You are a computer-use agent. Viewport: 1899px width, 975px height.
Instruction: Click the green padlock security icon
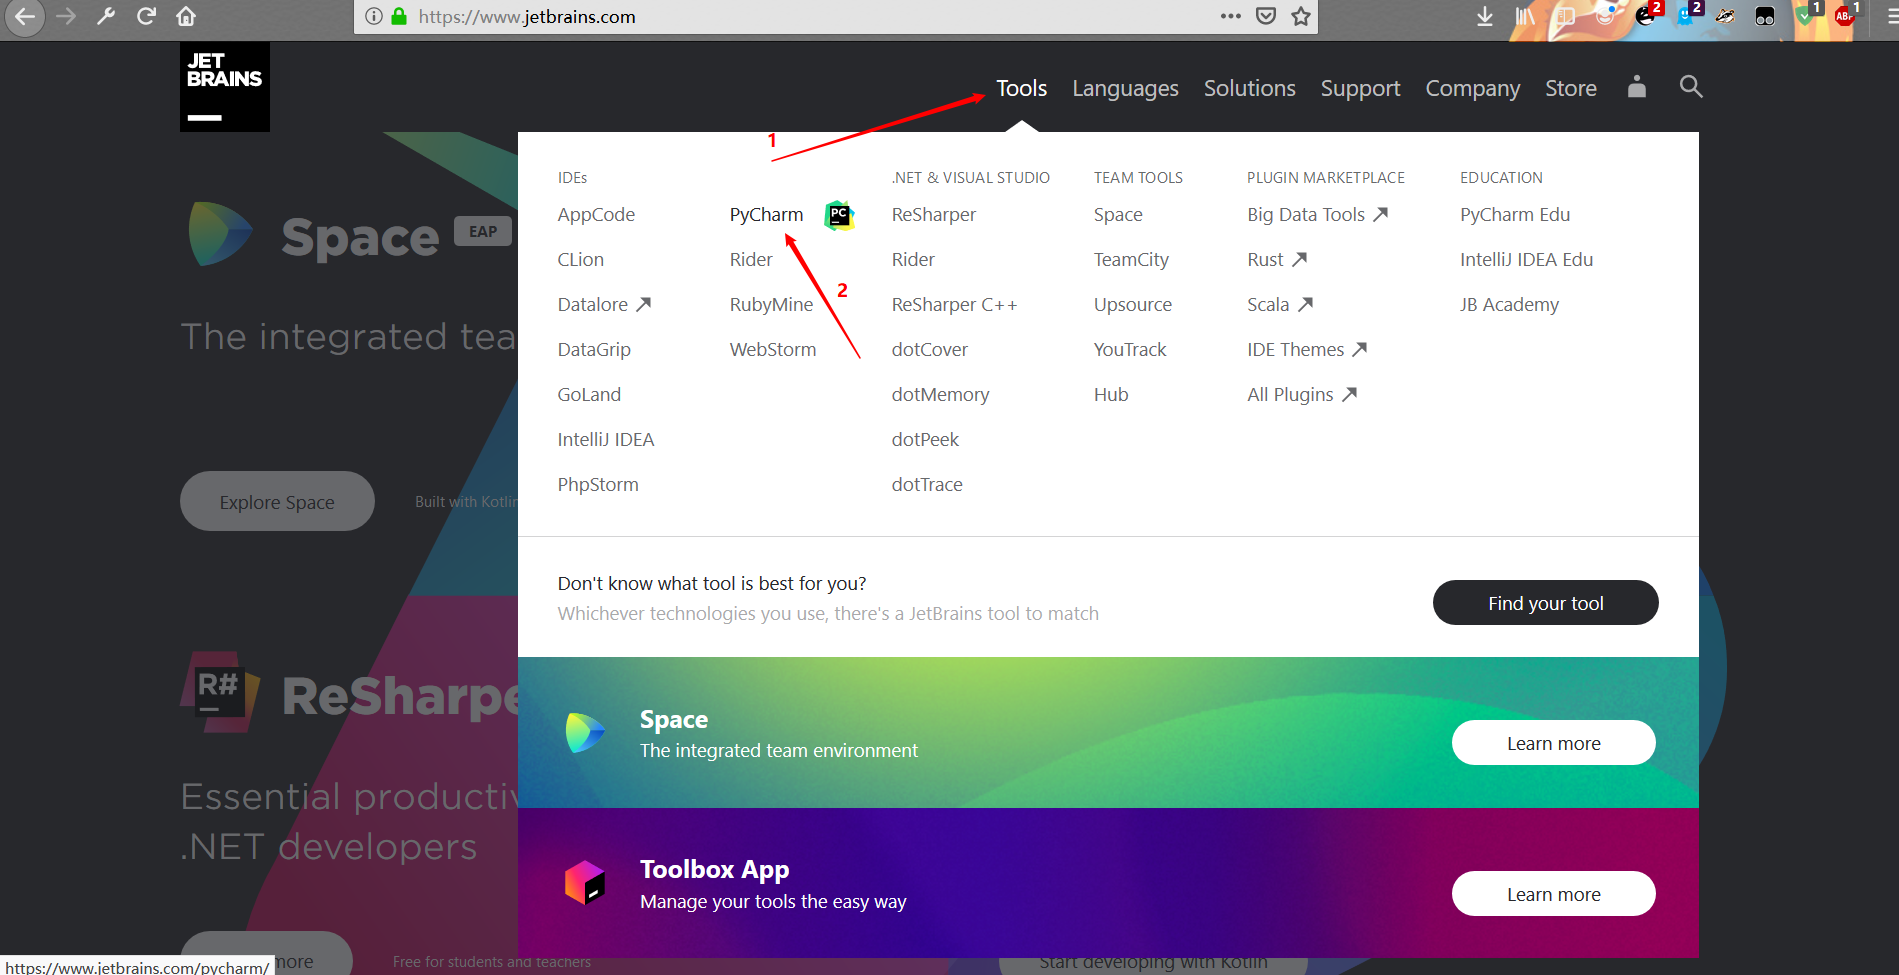399,16
